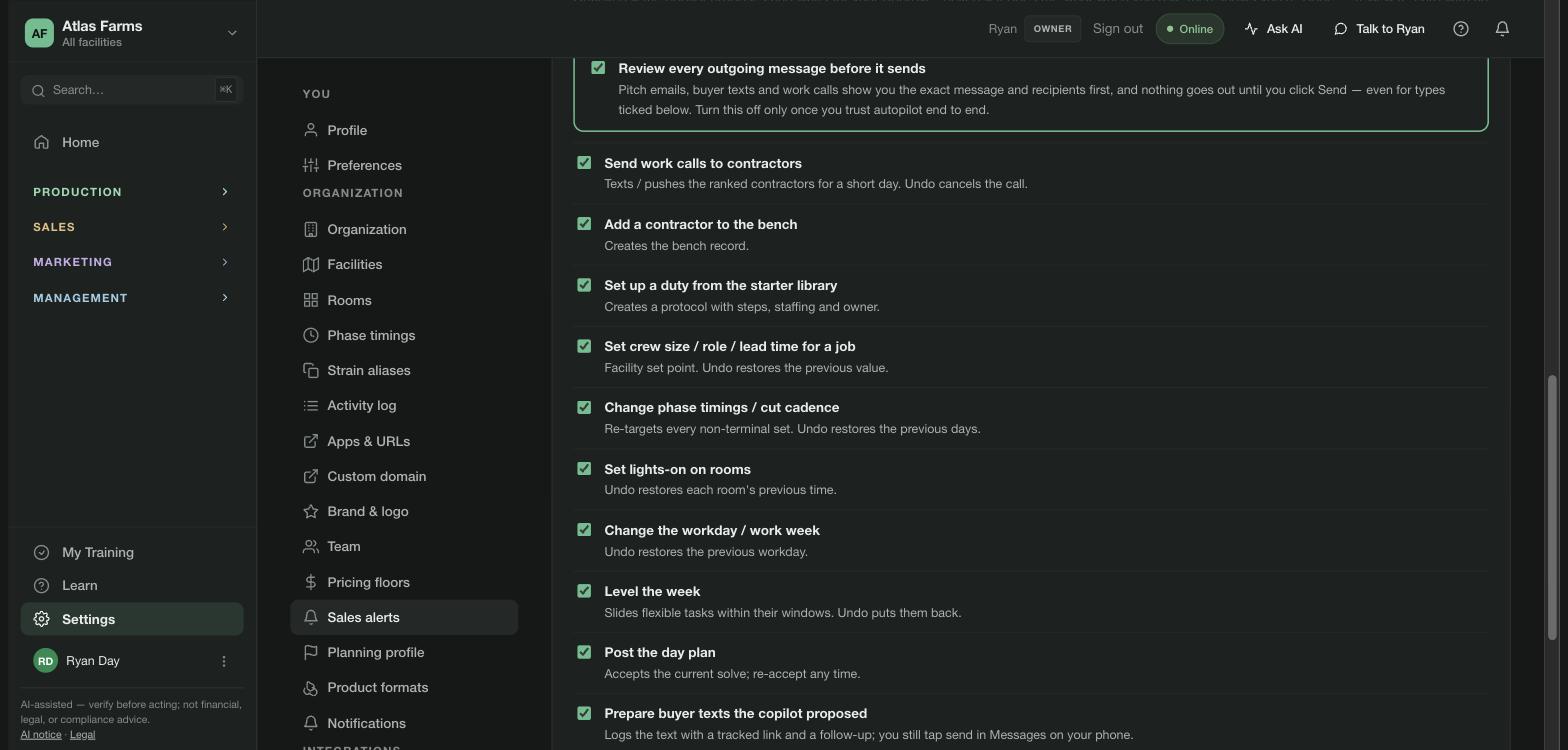The image size is (1568, 750).
Task: Select Home in the left navigation
Action: (x=131, y=142)
